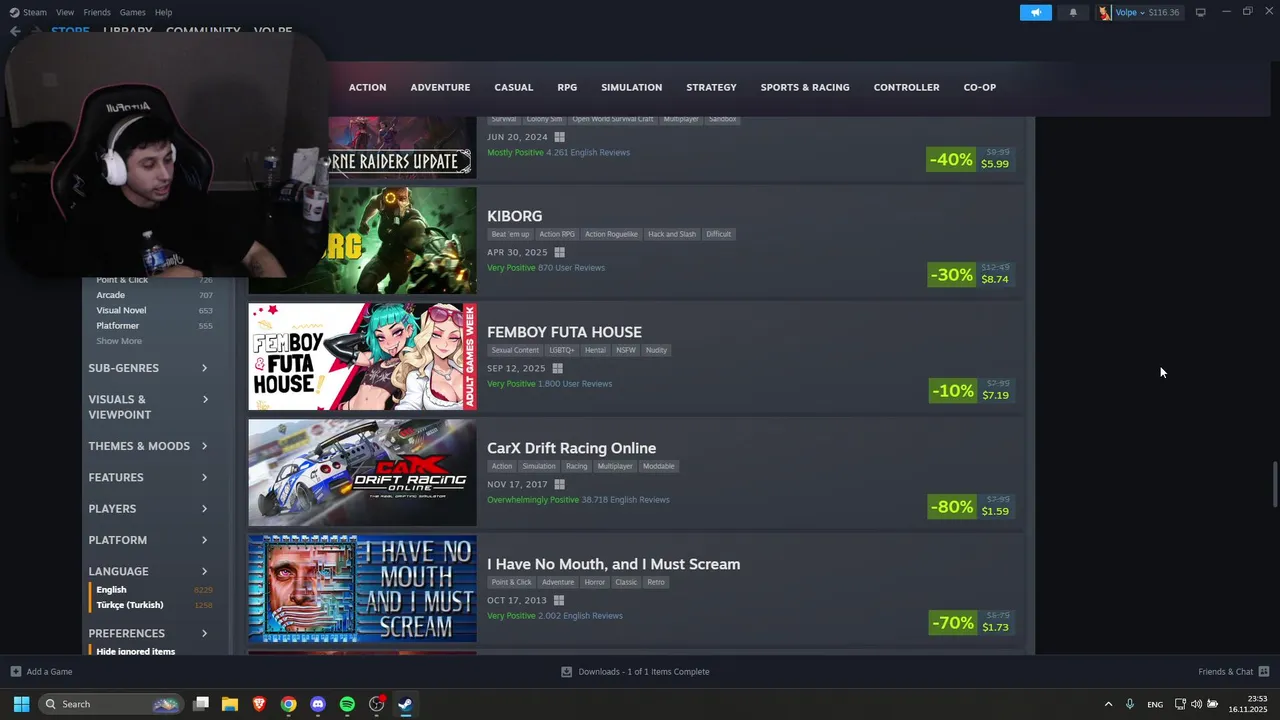Click Show More under the genre list
Viewport: 1280px width, 720px height.
pos(119,341)
